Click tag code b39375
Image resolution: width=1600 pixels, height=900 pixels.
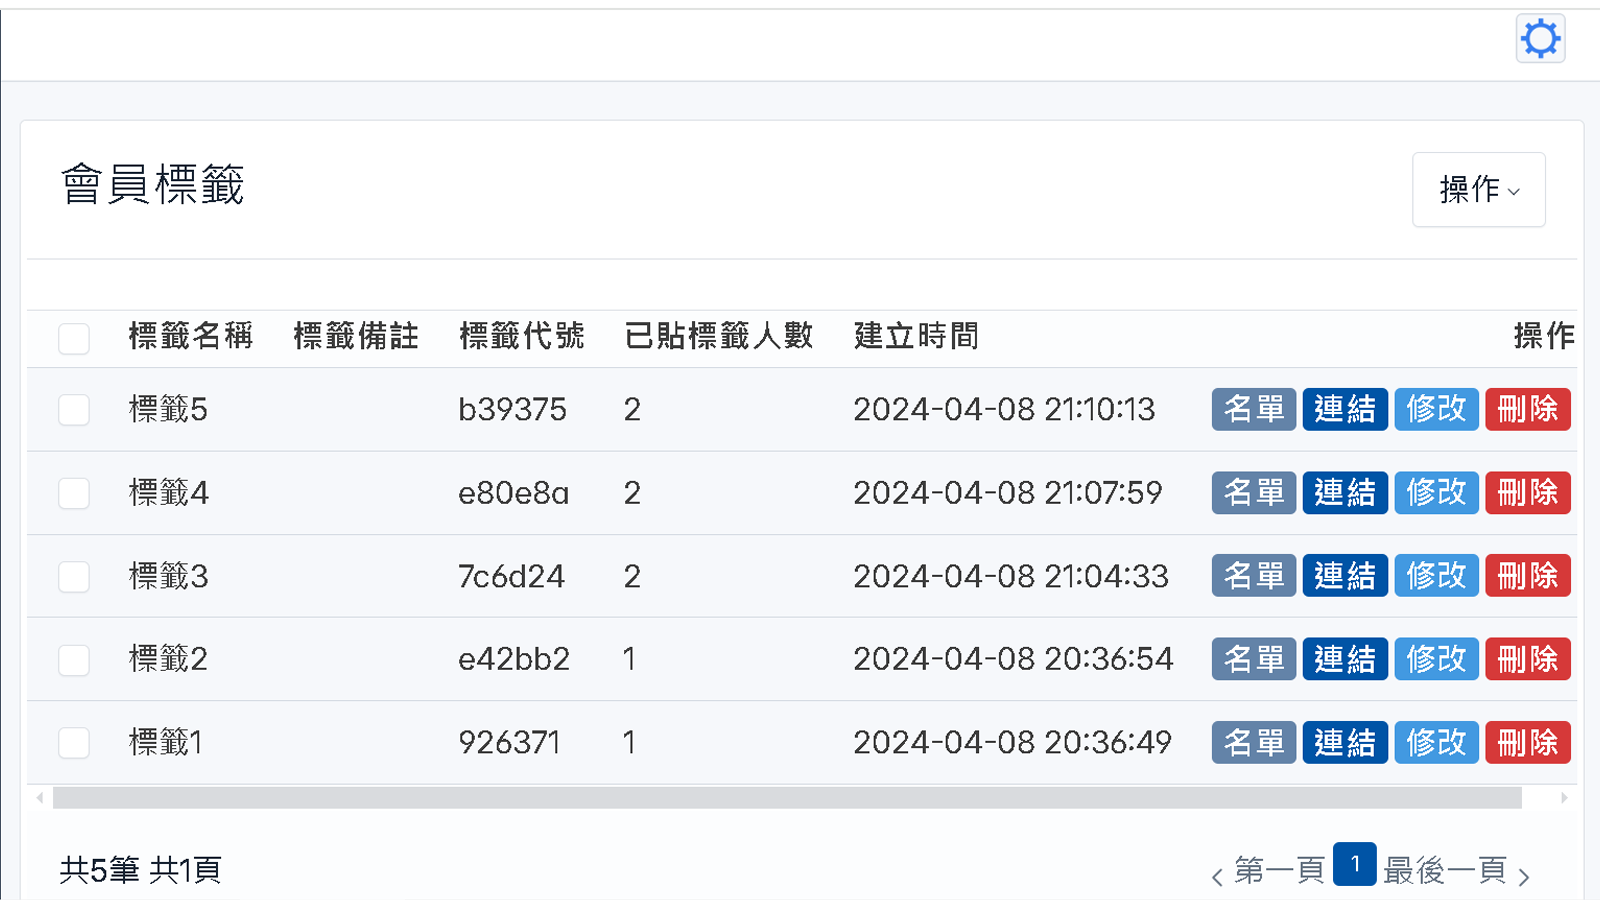point(512,409)
